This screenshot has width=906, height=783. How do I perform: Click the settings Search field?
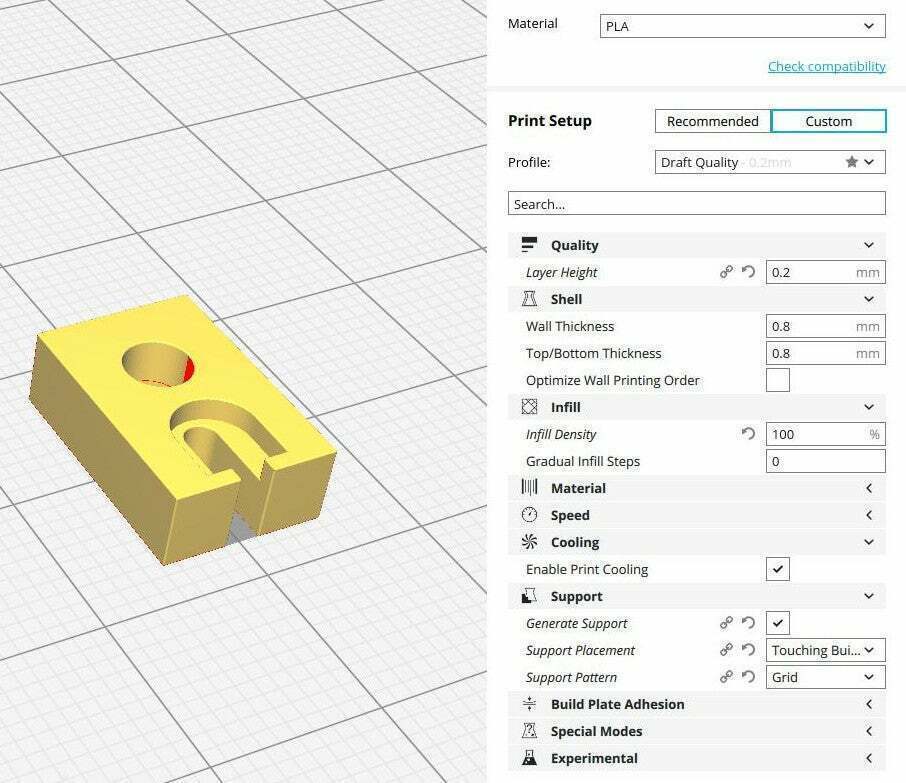[696, 203]
